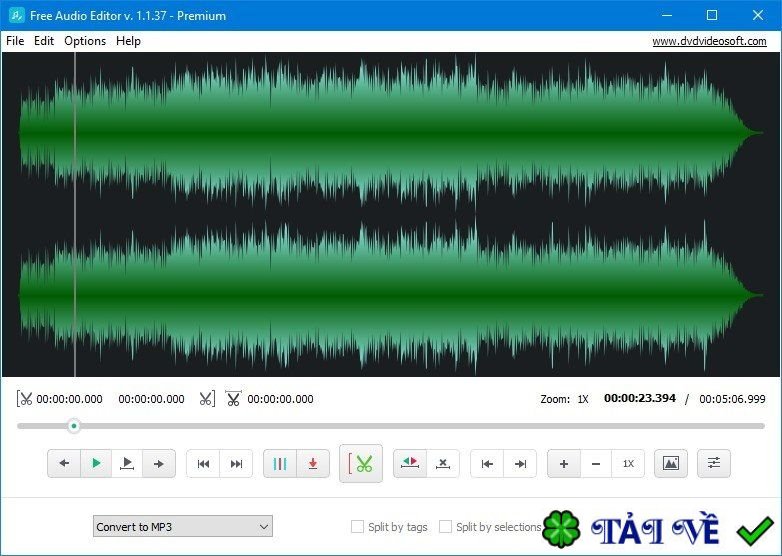Open the Help menu

[128, 41]
